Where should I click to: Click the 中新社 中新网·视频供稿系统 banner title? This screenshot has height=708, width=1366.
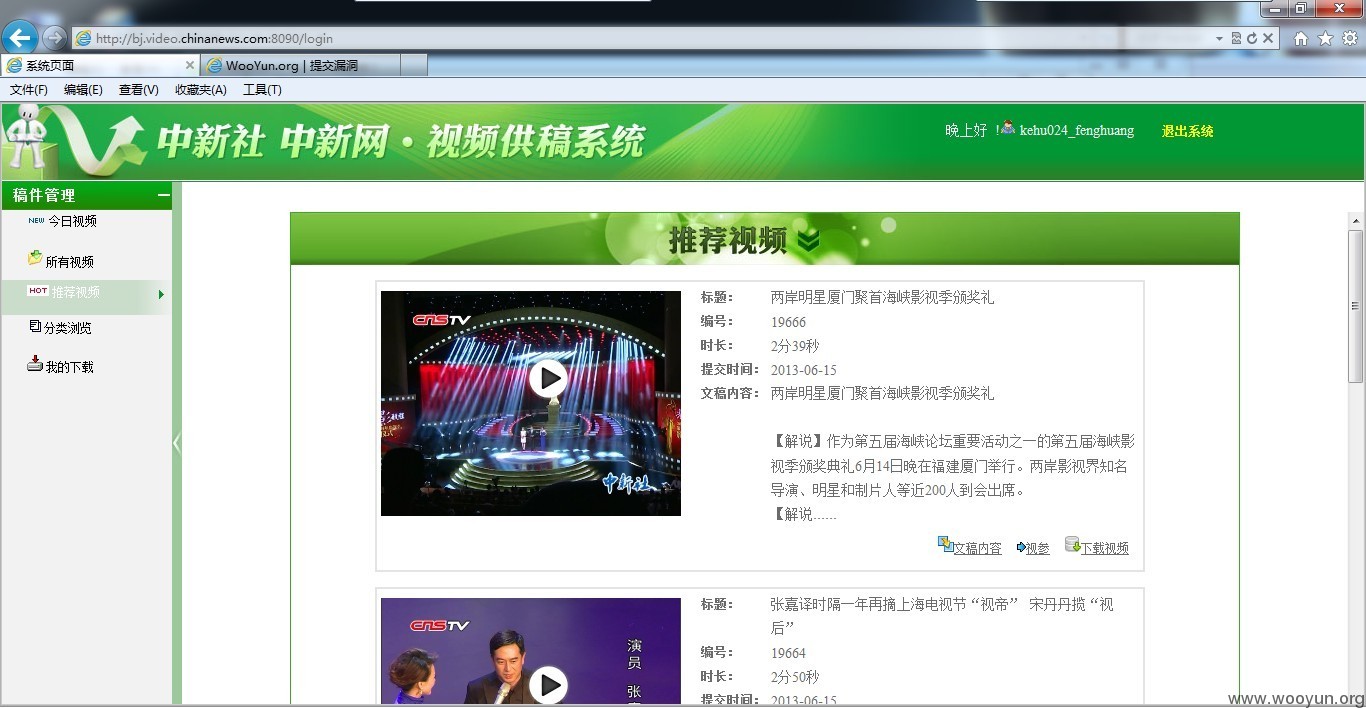(x=400, y=142)
